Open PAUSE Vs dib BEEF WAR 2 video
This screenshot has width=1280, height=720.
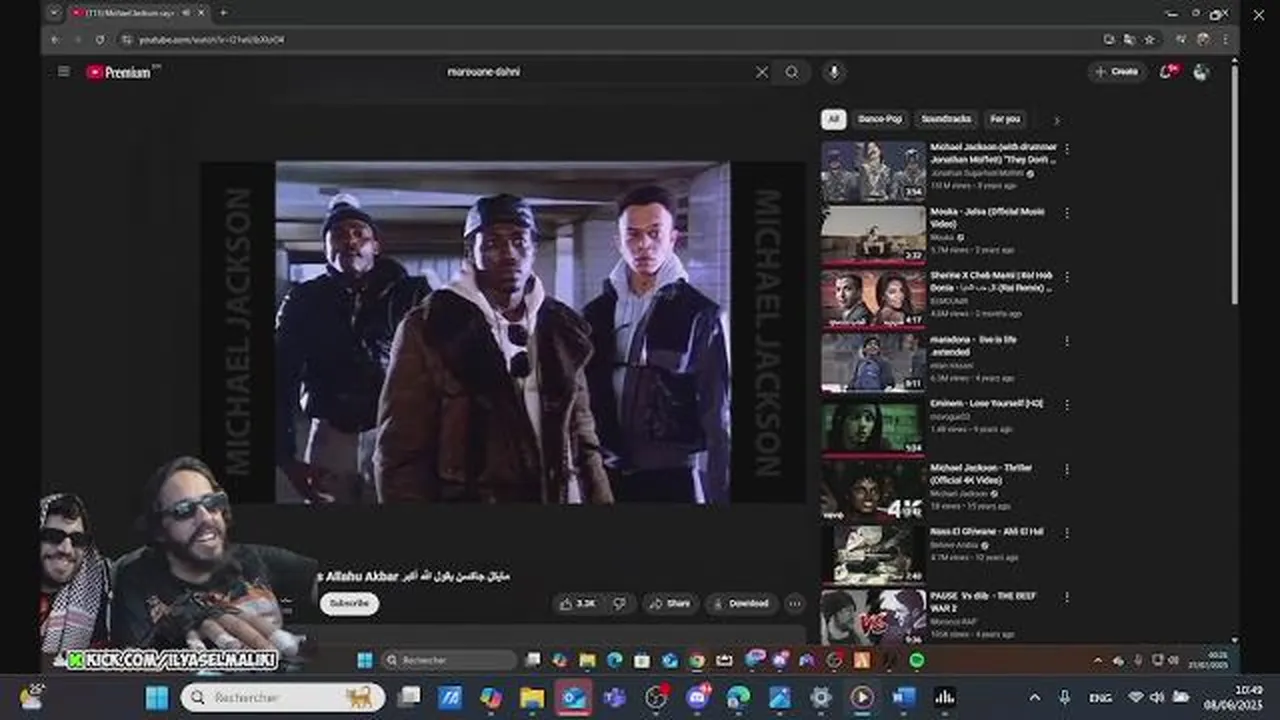[x=874, y=618]
